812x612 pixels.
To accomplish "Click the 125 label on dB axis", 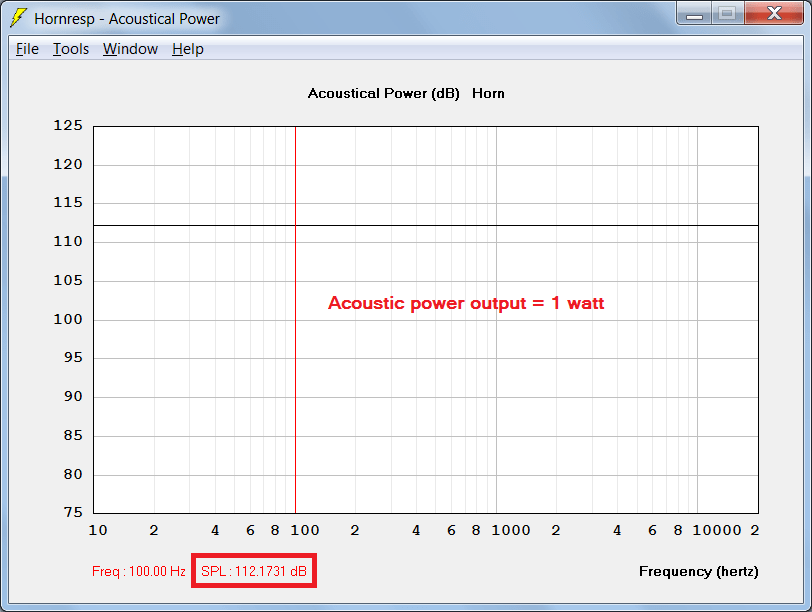I will pyautogui.click(x=68, y=125).
